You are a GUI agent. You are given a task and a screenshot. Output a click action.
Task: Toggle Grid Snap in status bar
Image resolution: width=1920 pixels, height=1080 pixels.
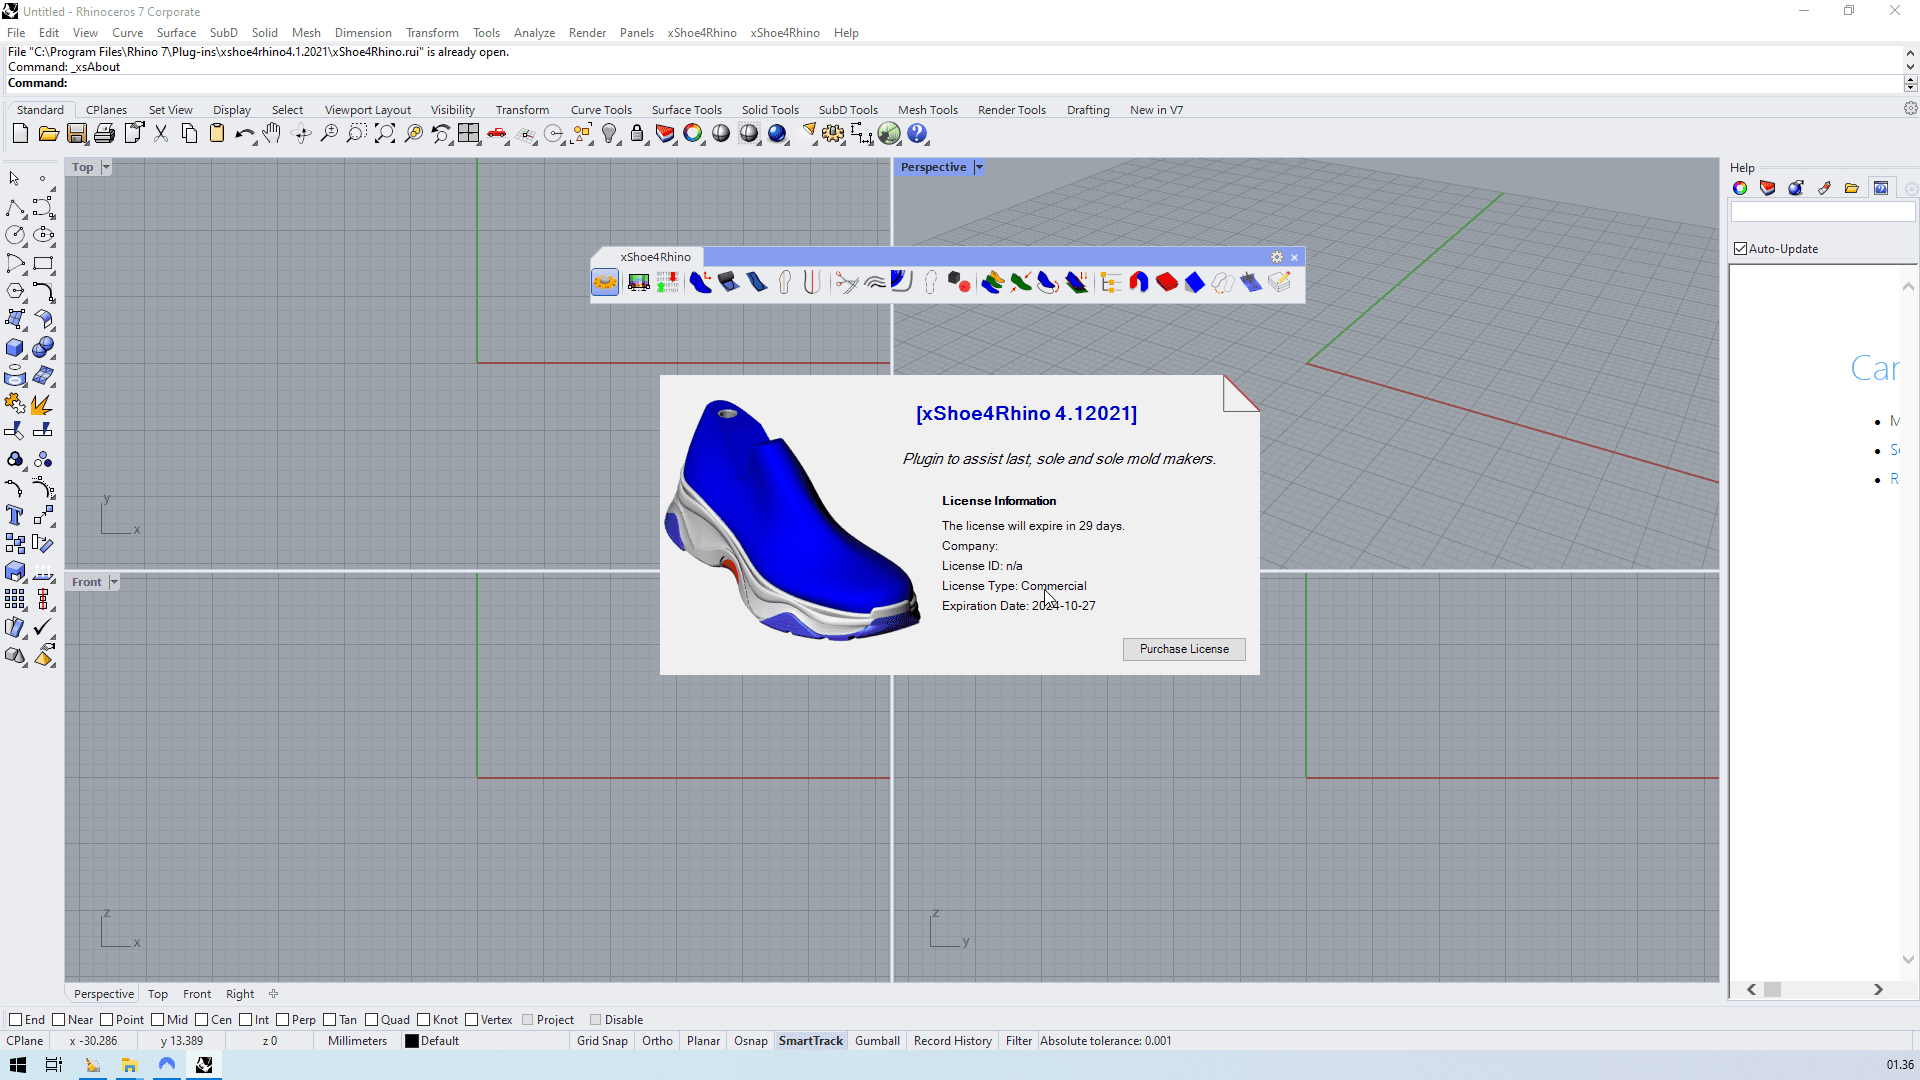click(602, 1041)
